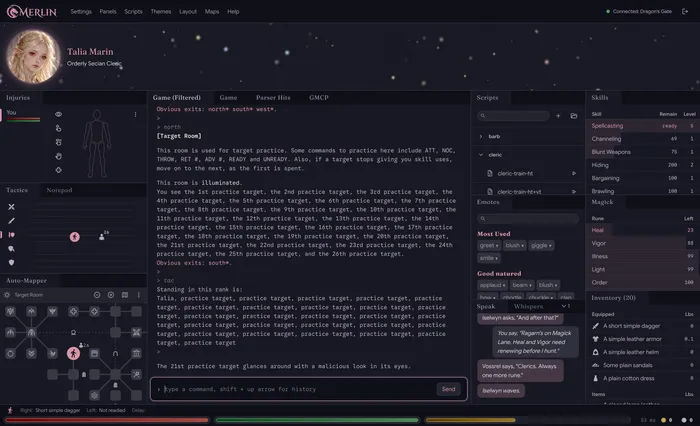This screenshot has width=700, height=426.
Task: Open the Themes menu
Action: [x=161, y=12]
